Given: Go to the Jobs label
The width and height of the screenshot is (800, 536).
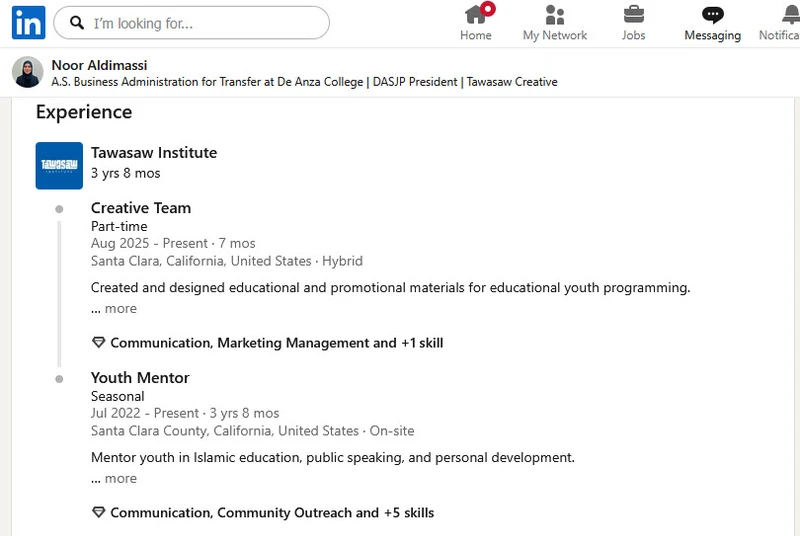Looking at the screenshot, I should point(633,35).
